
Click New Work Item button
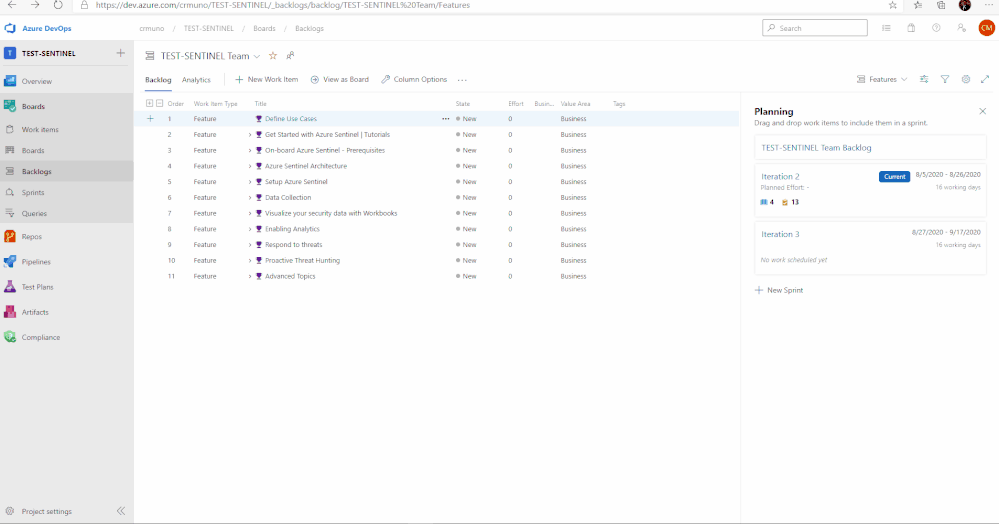pyautogui.click(x=266, y=80)
